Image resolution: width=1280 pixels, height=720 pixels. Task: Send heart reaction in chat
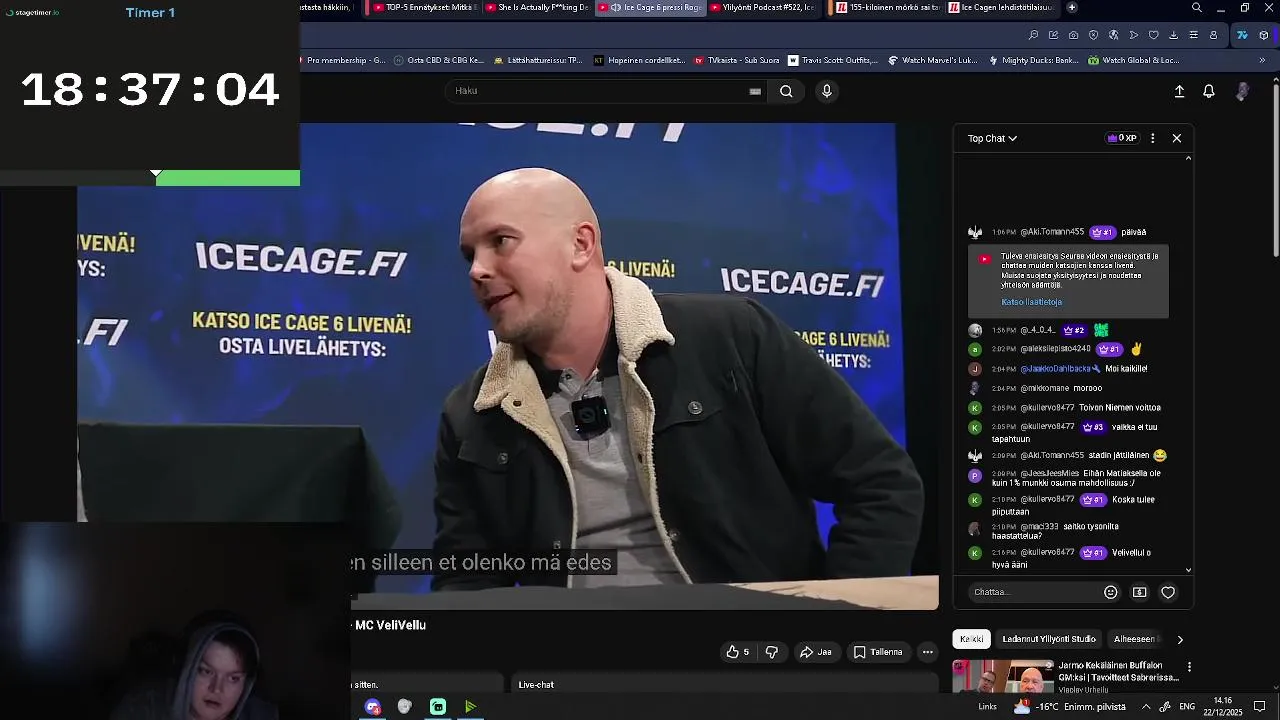[x=1168, y=592]
